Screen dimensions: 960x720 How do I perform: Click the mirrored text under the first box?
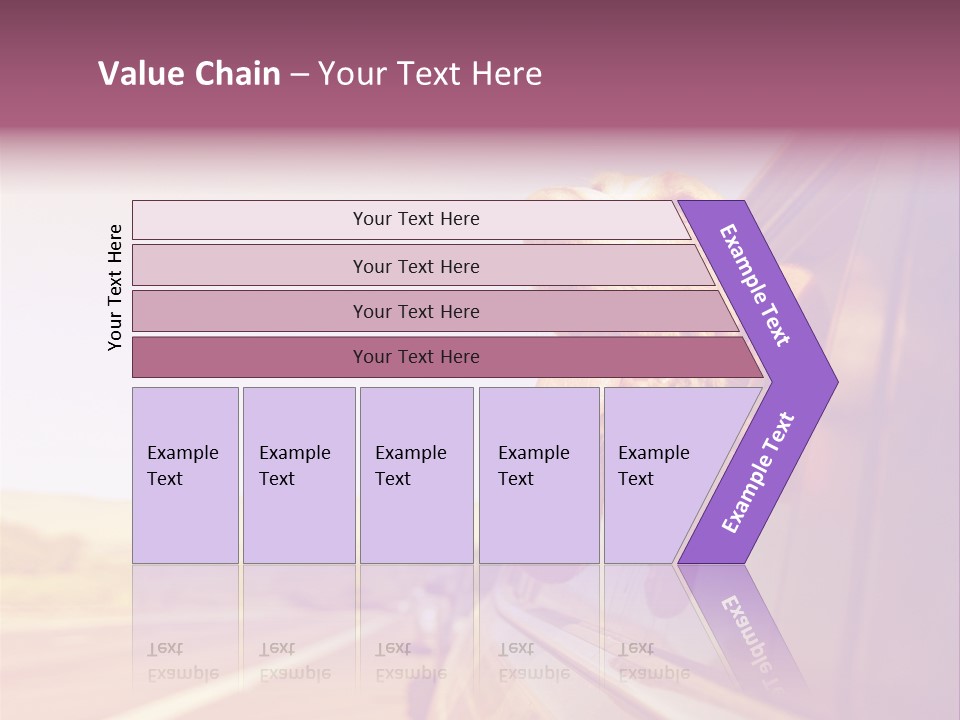[183, 661]
